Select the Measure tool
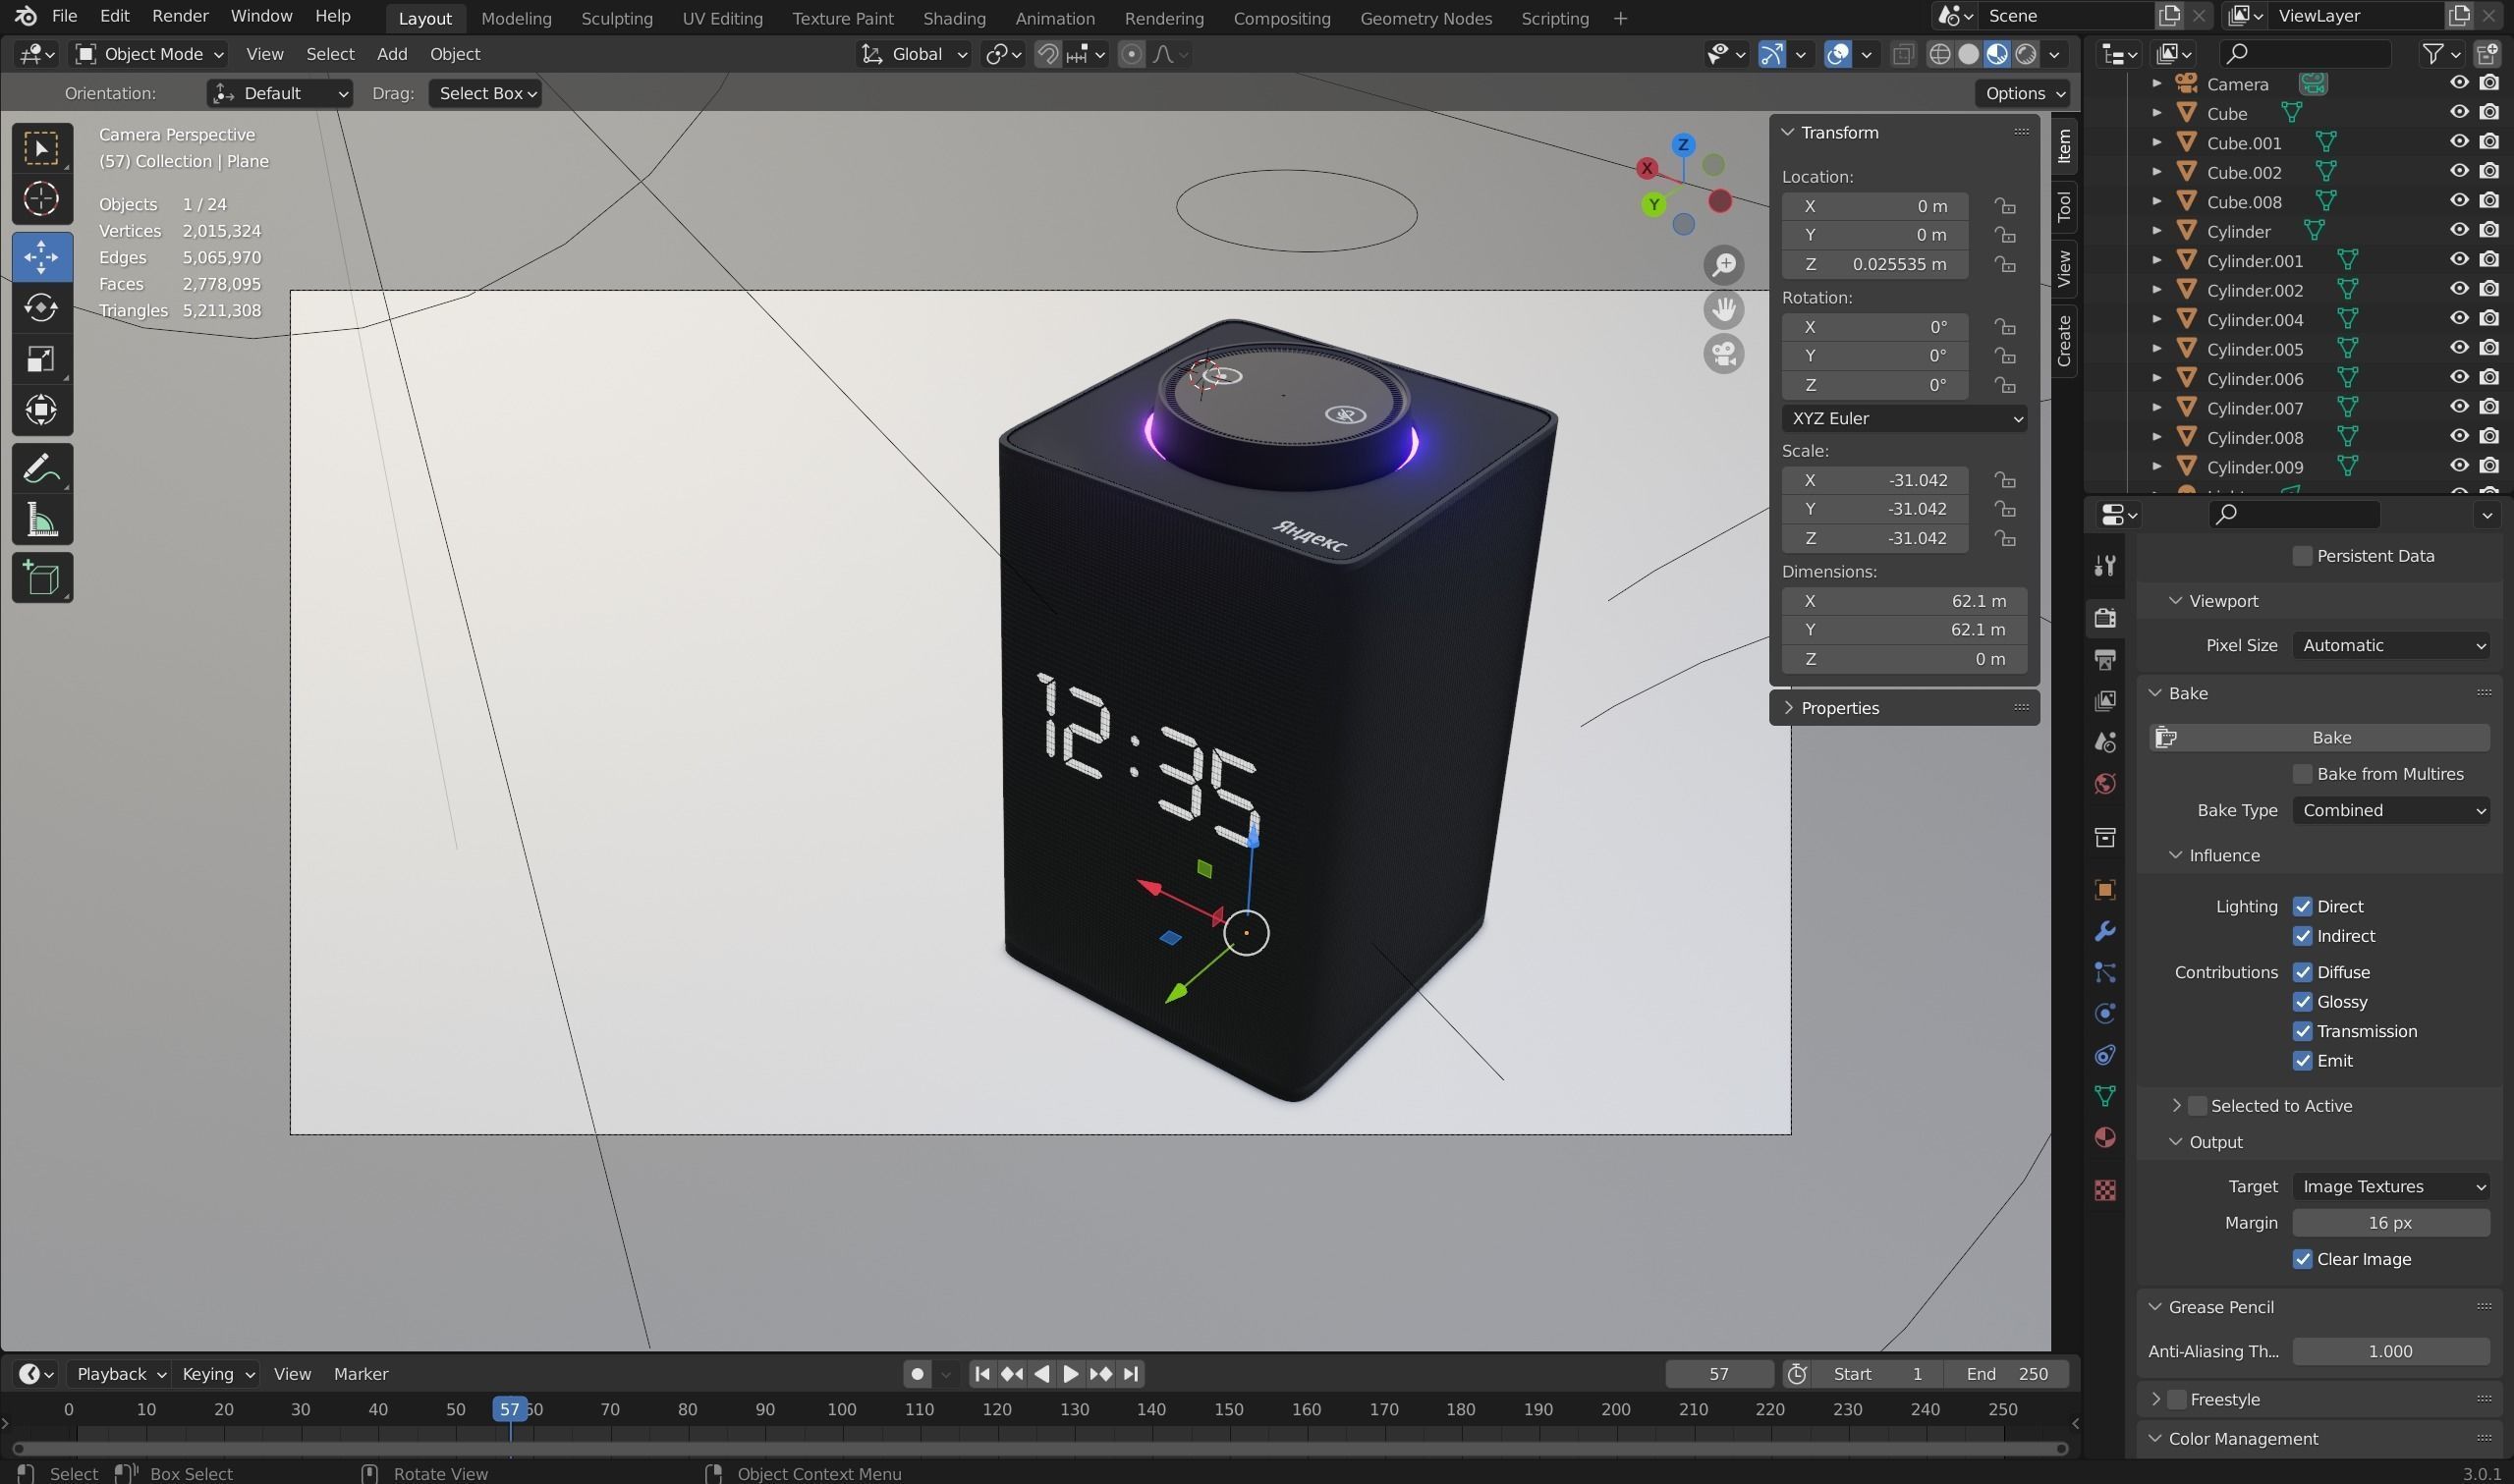The width and height of the screenshot is (2514, 1484). point(42,519)
